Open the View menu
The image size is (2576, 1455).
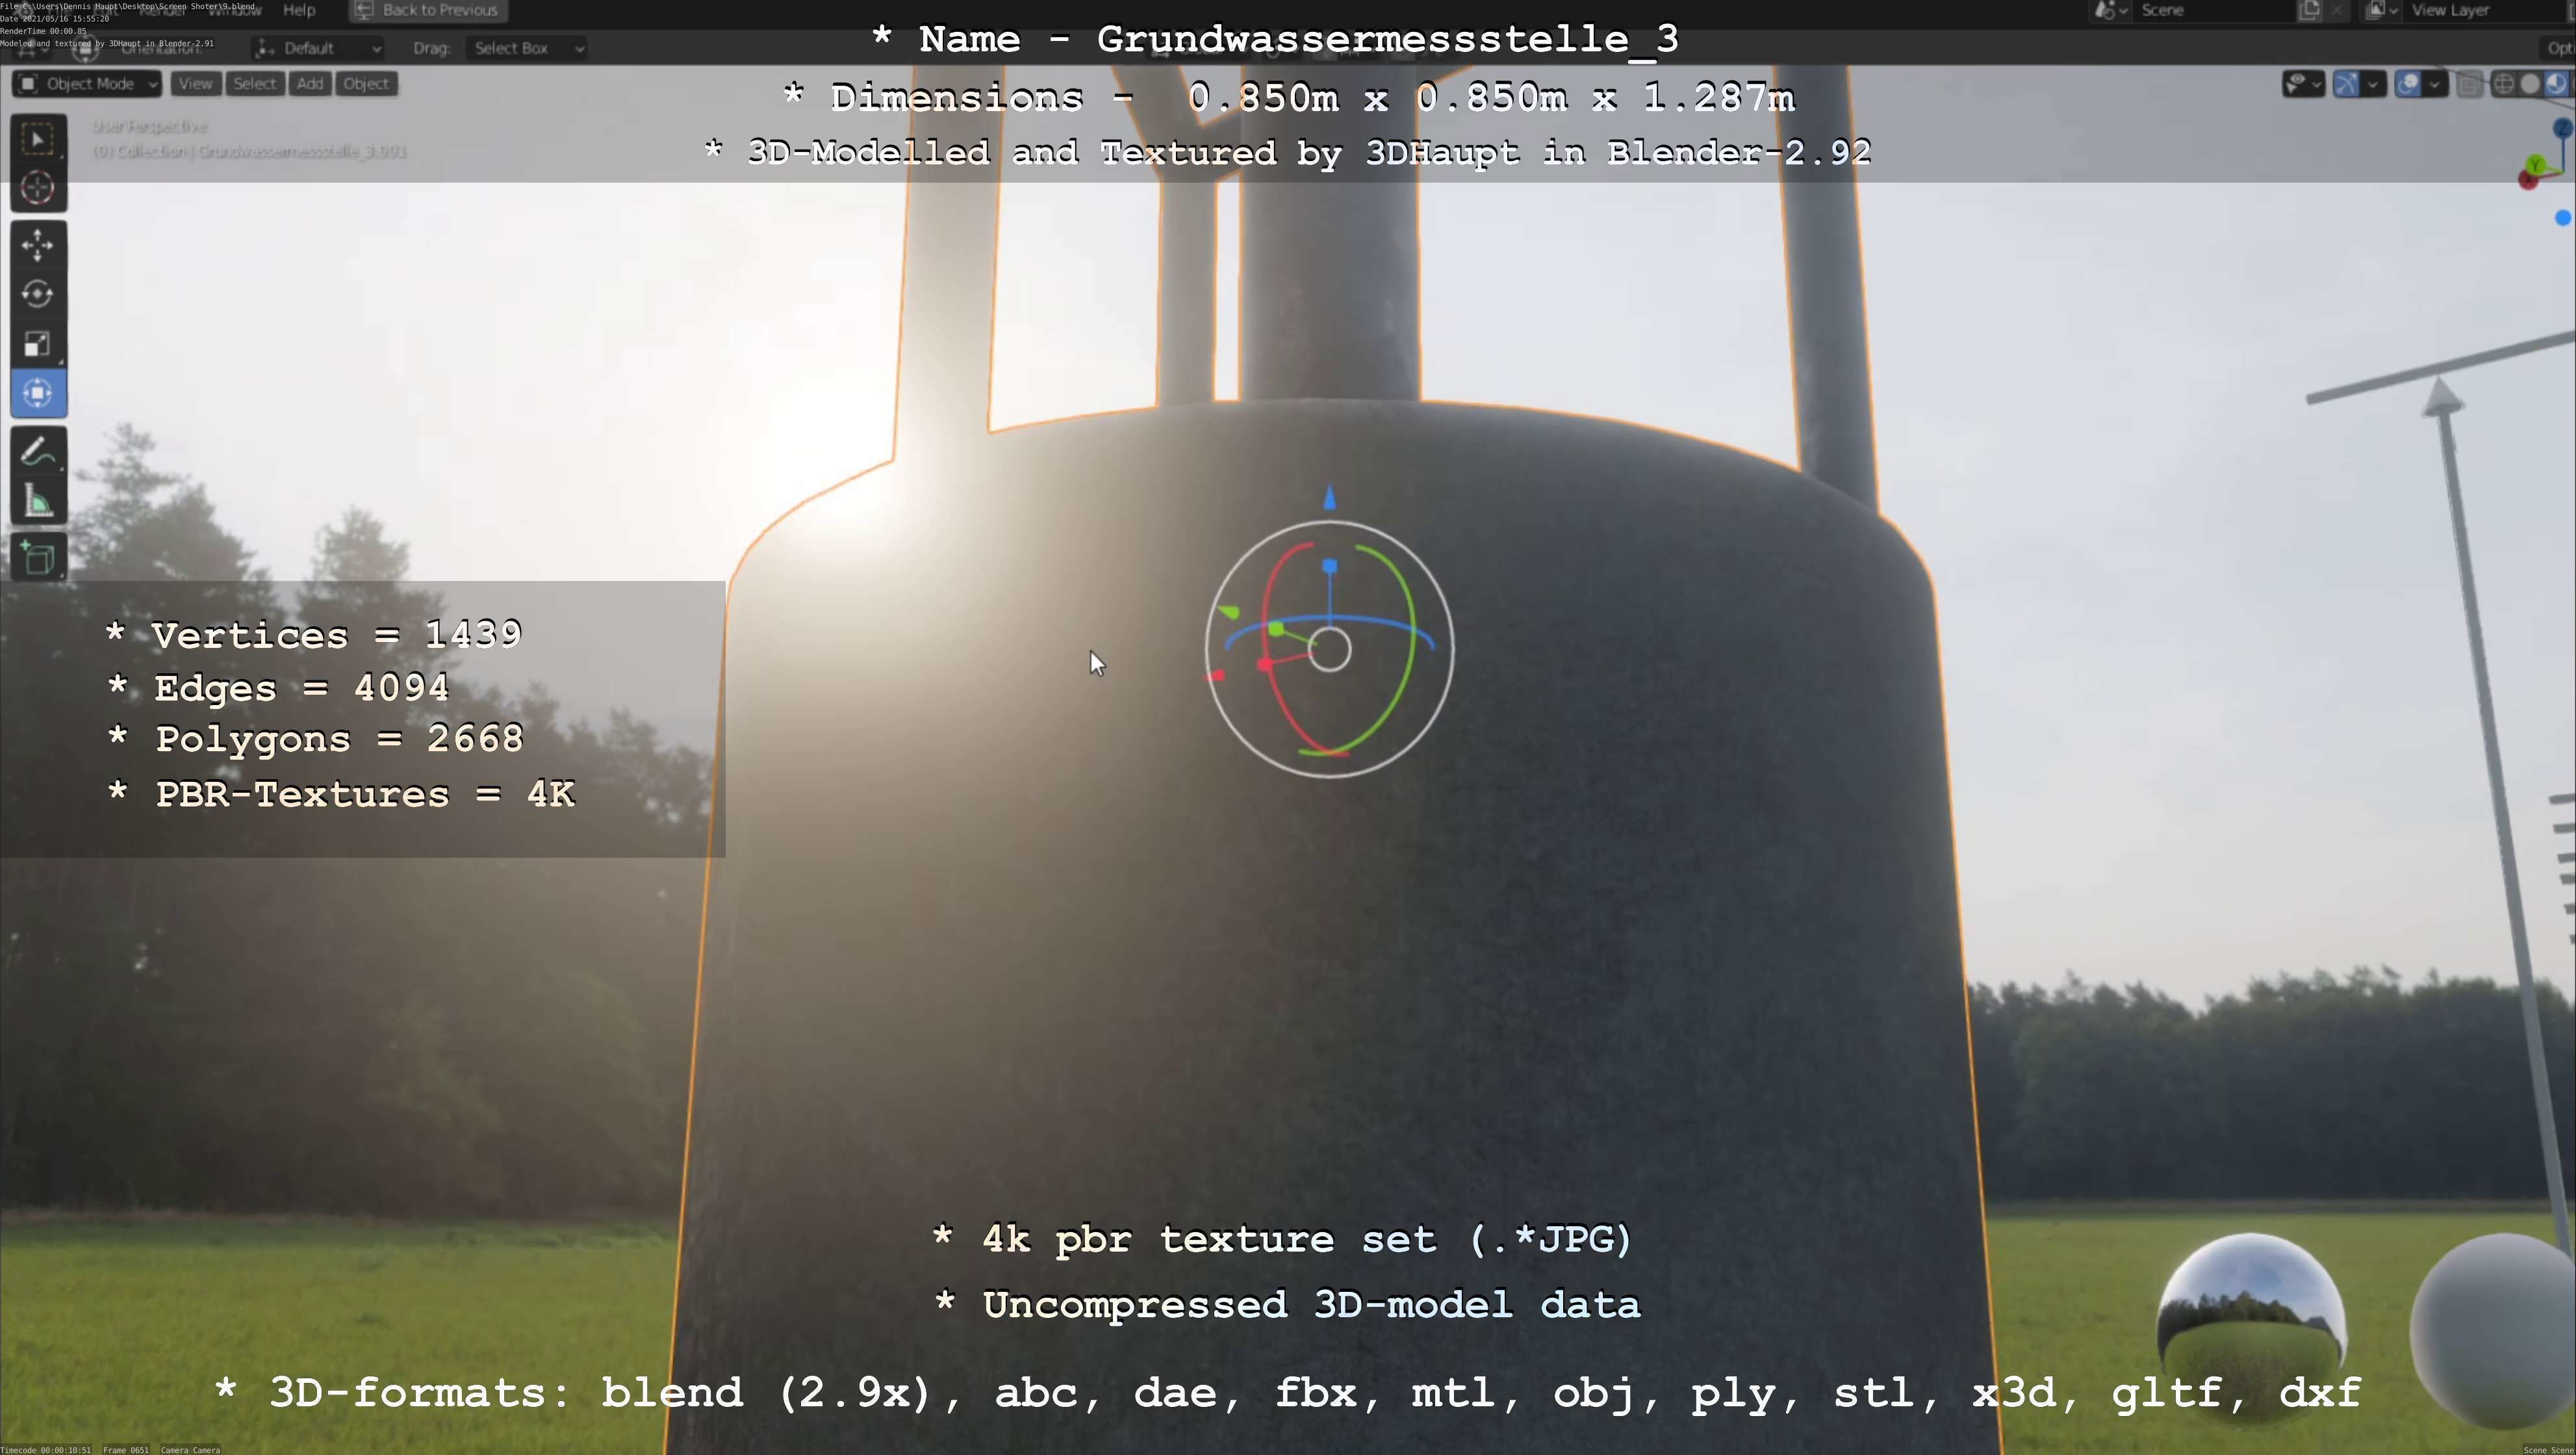coord(195,84)
